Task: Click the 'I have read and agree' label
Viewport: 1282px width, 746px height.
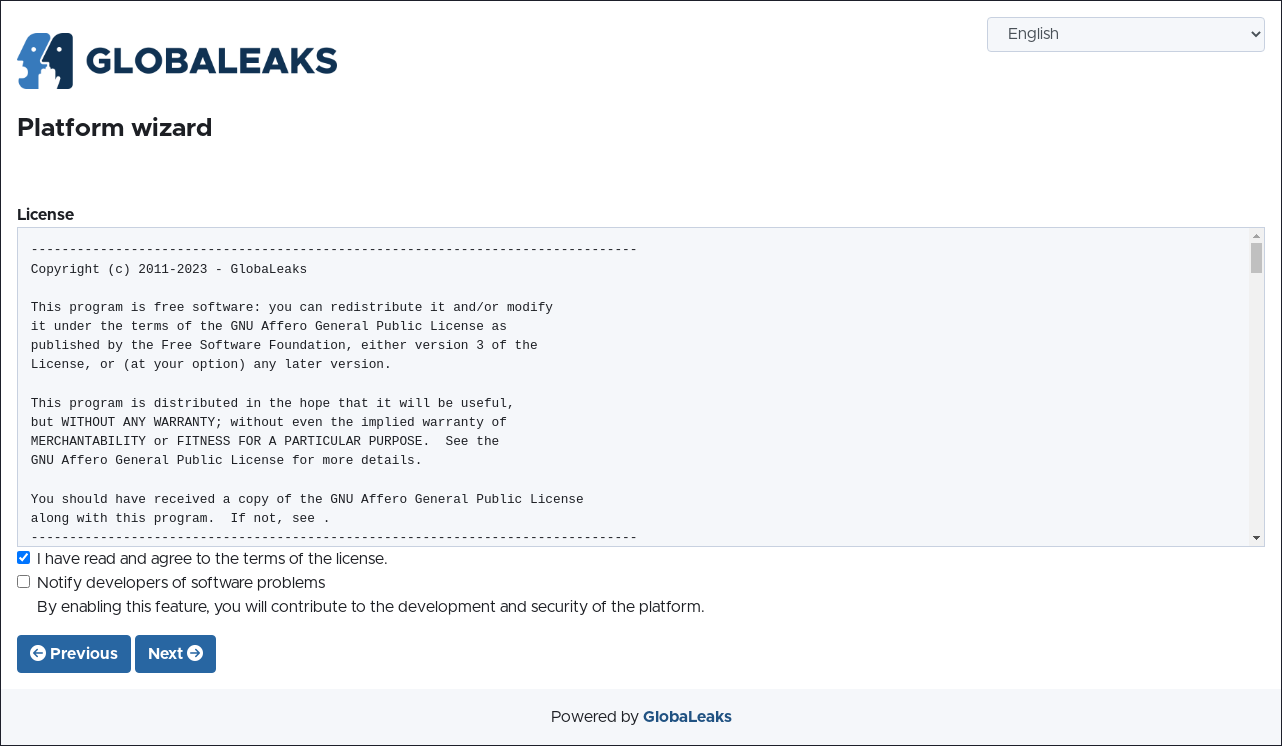Action: click(212, 559)
